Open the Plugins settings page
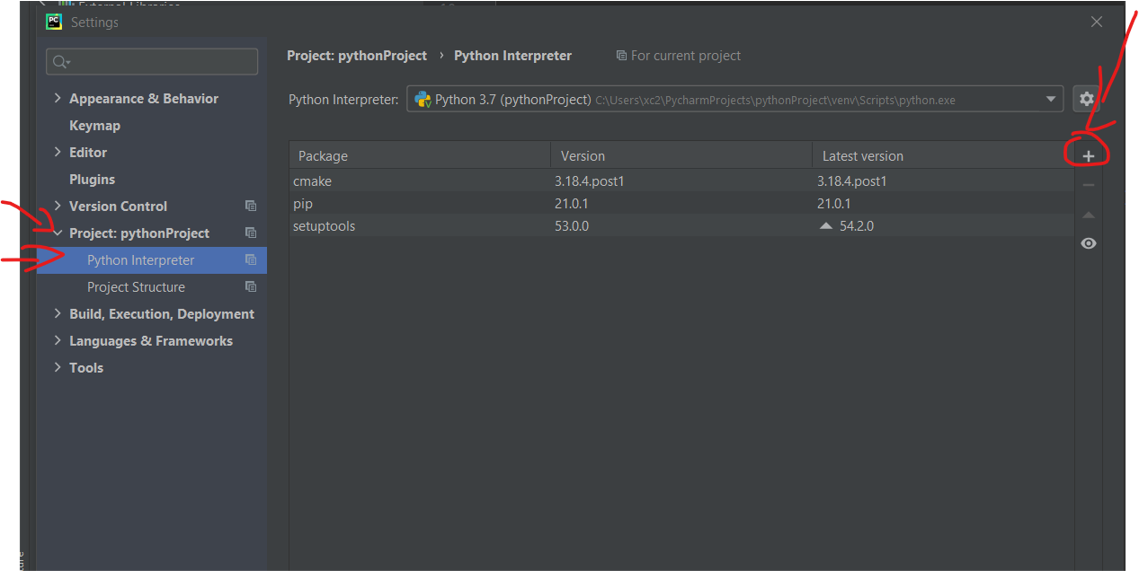This screenshot has height=571, width=1139. [x=92, y=179]
